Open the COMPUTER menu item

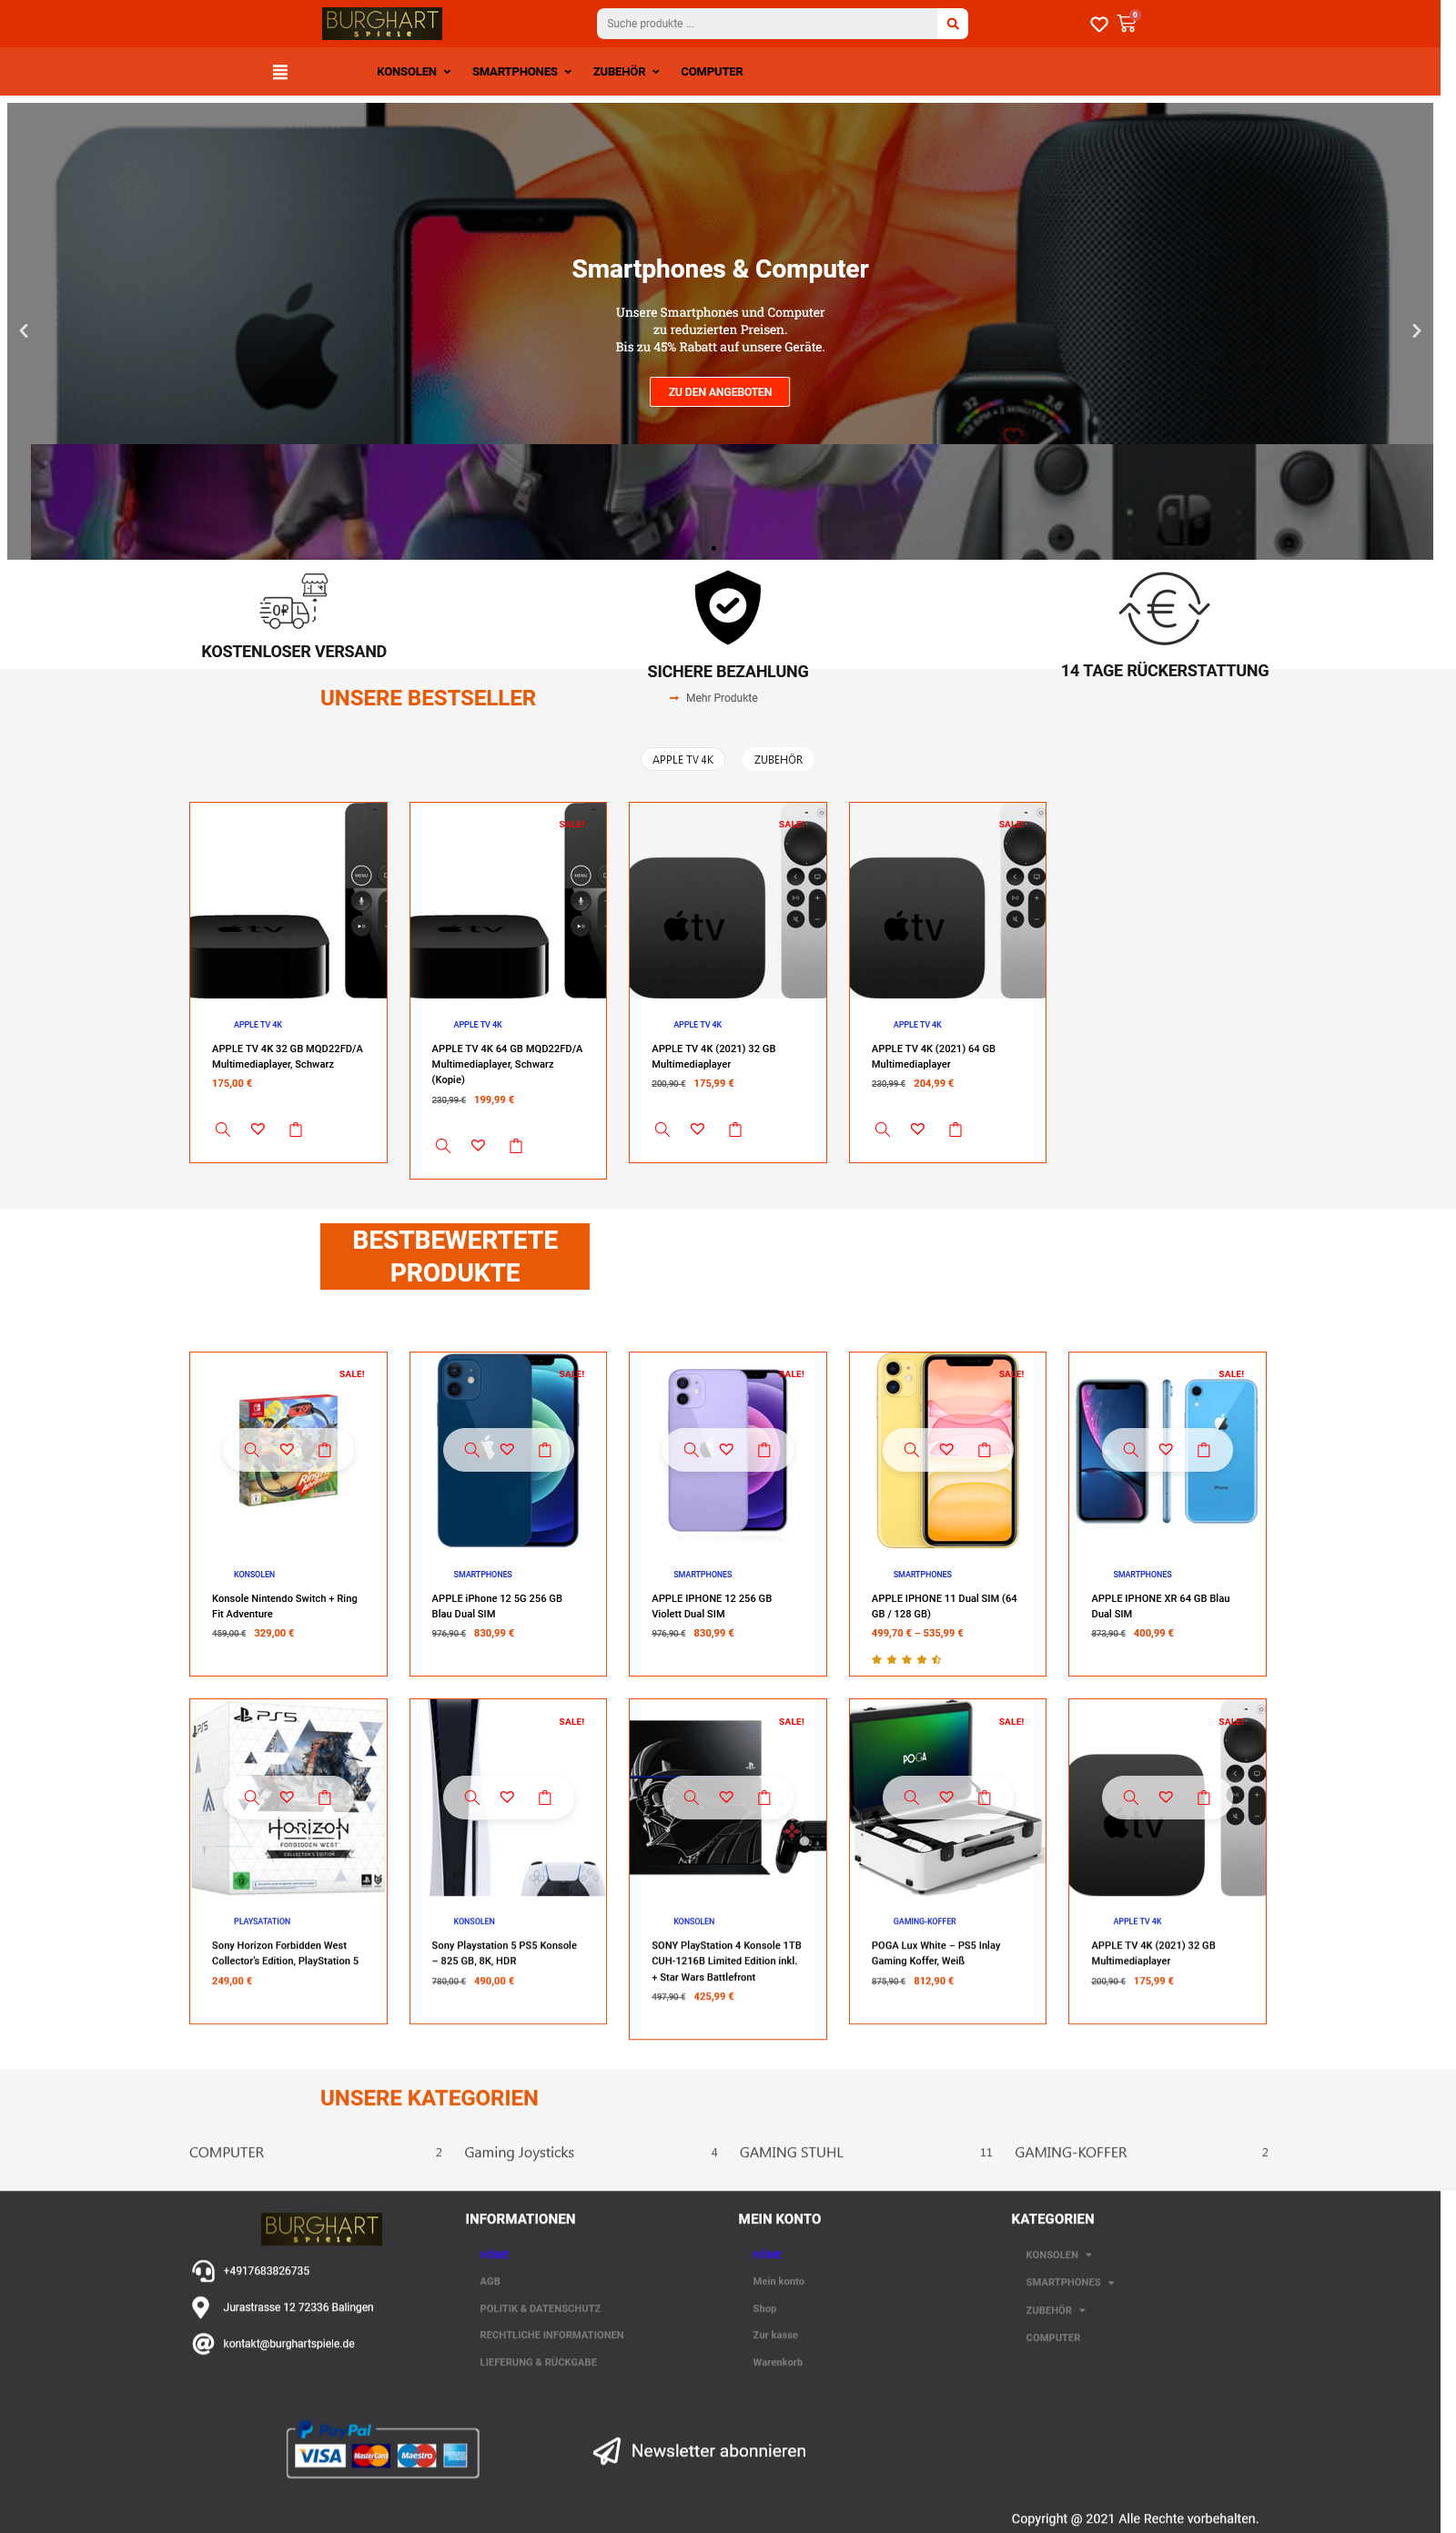(x=711, y=72)
